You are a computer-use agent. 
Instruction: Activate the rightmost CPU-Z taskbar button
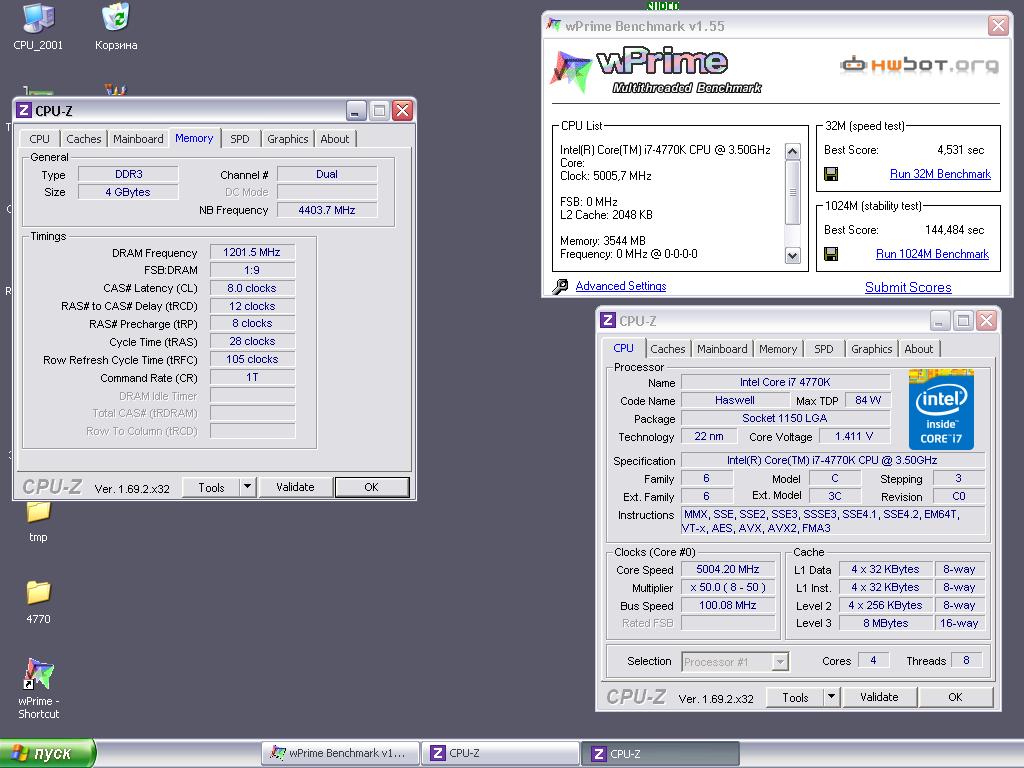point(661,753)
